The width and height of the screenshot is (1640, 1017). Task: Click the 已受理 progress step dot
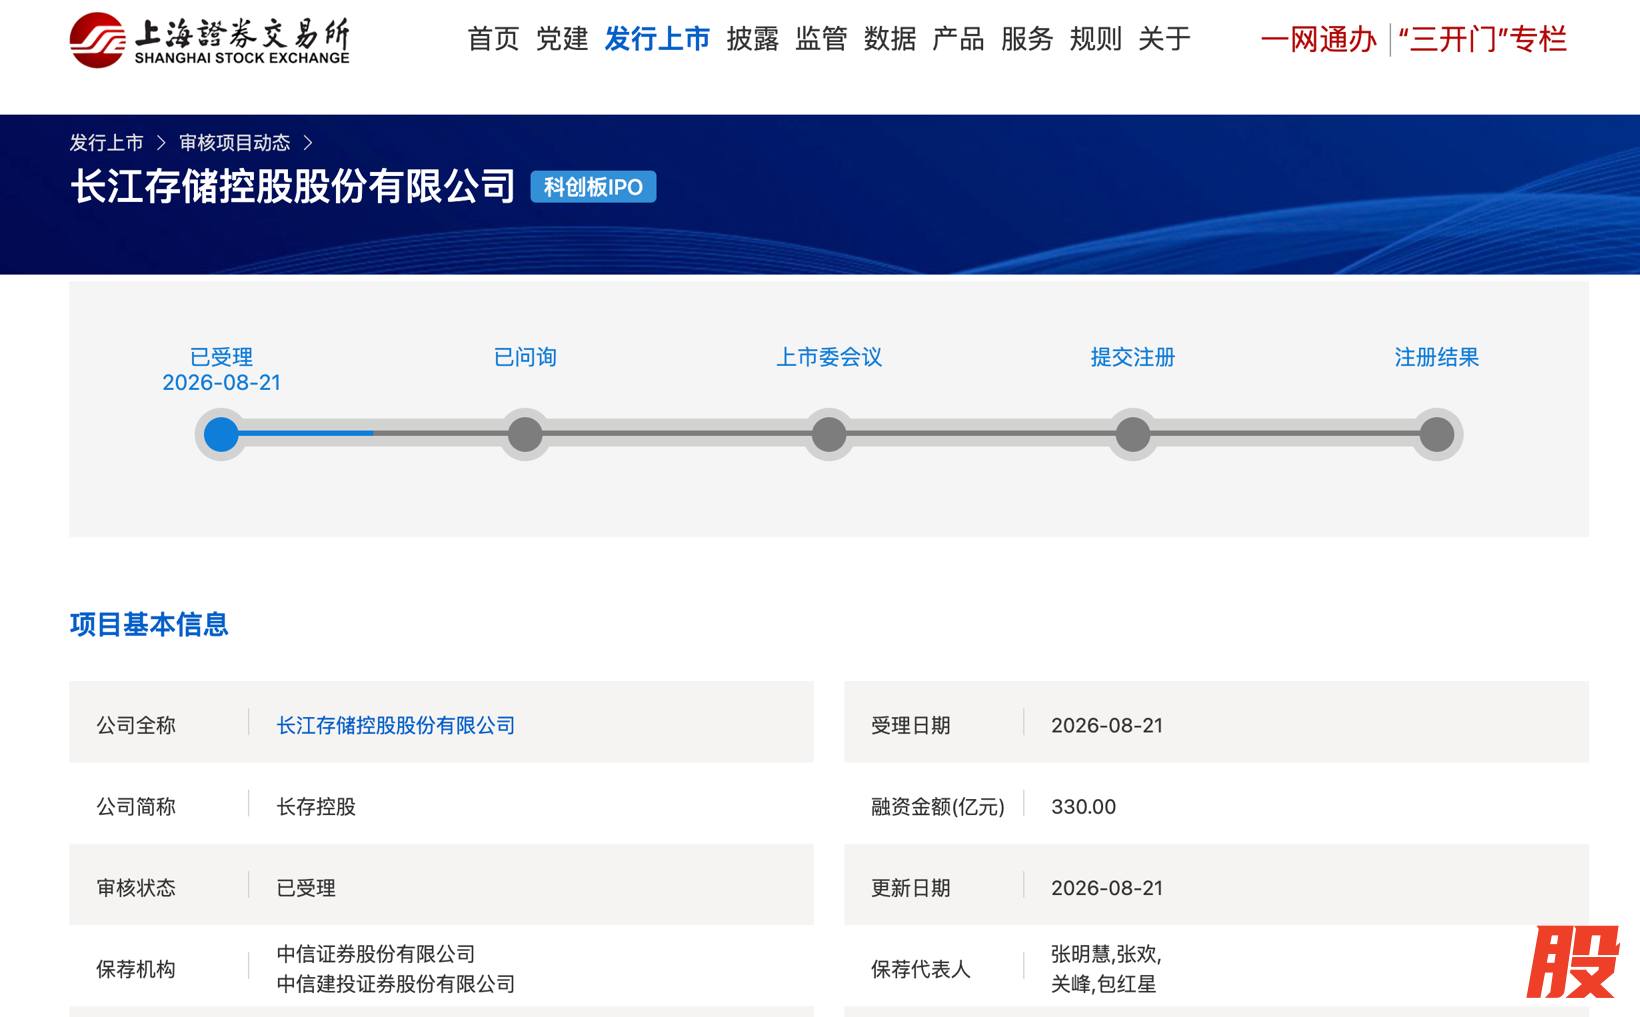tap(221, 434)
